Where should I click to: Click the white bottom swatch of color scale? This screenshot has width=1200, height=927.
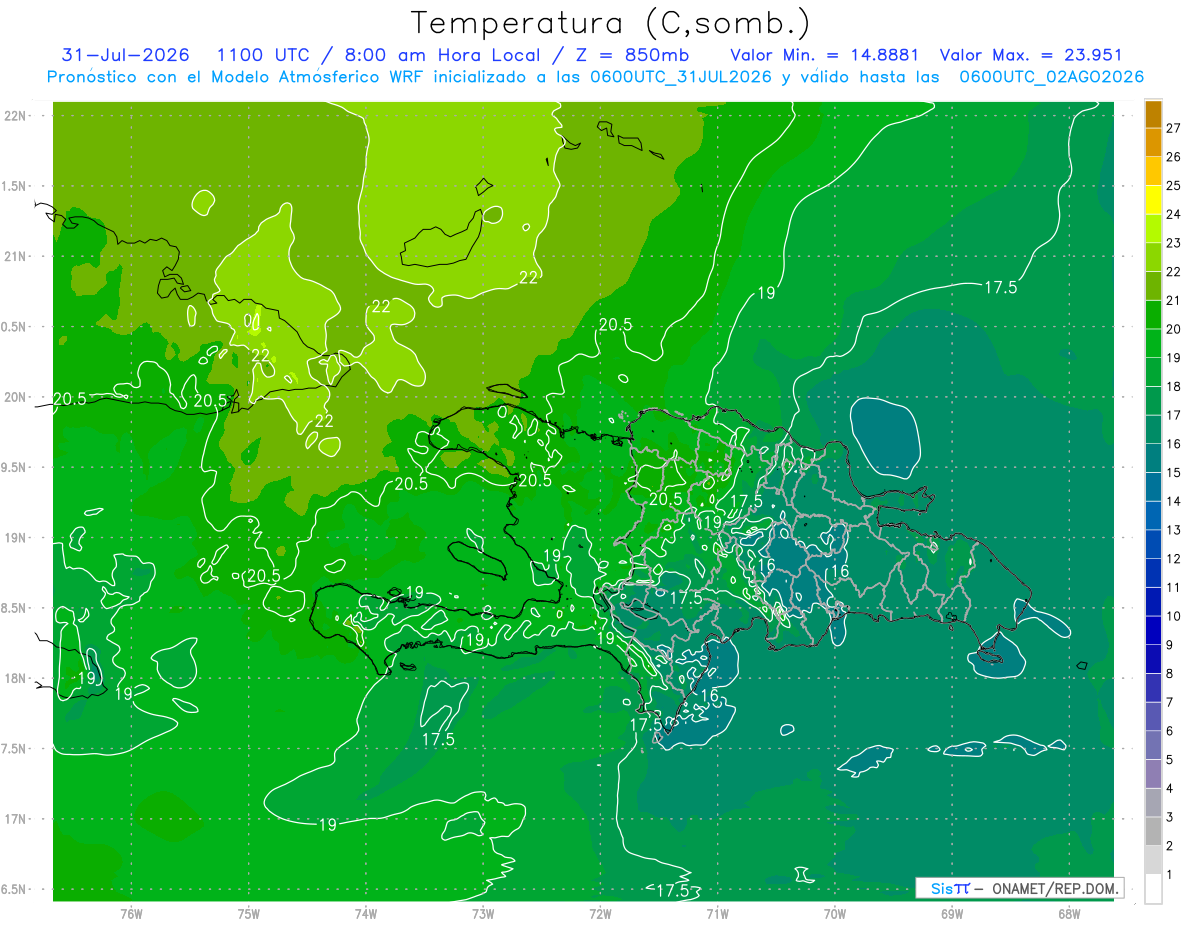(x=1153, y=889)
